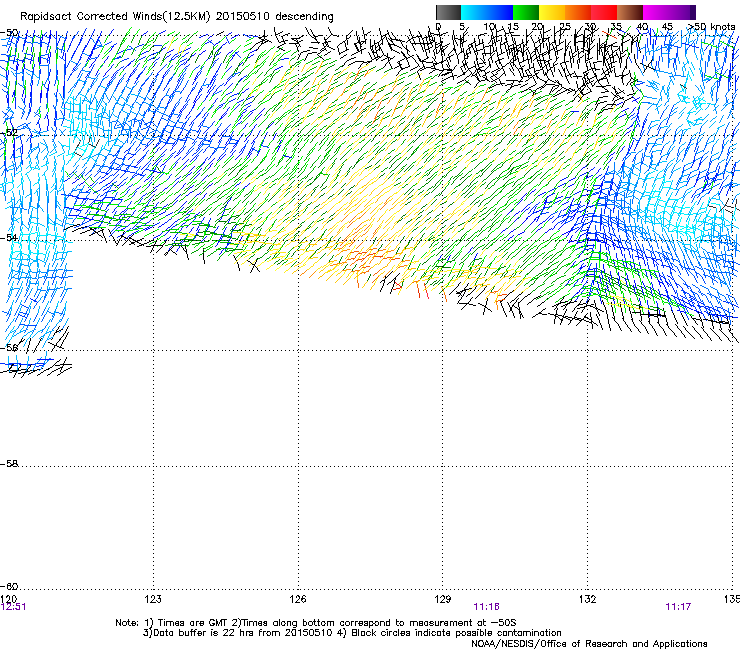Click the '25' legend scale label
This screenshot has width=740, height=650.
(x=564, y=27)
